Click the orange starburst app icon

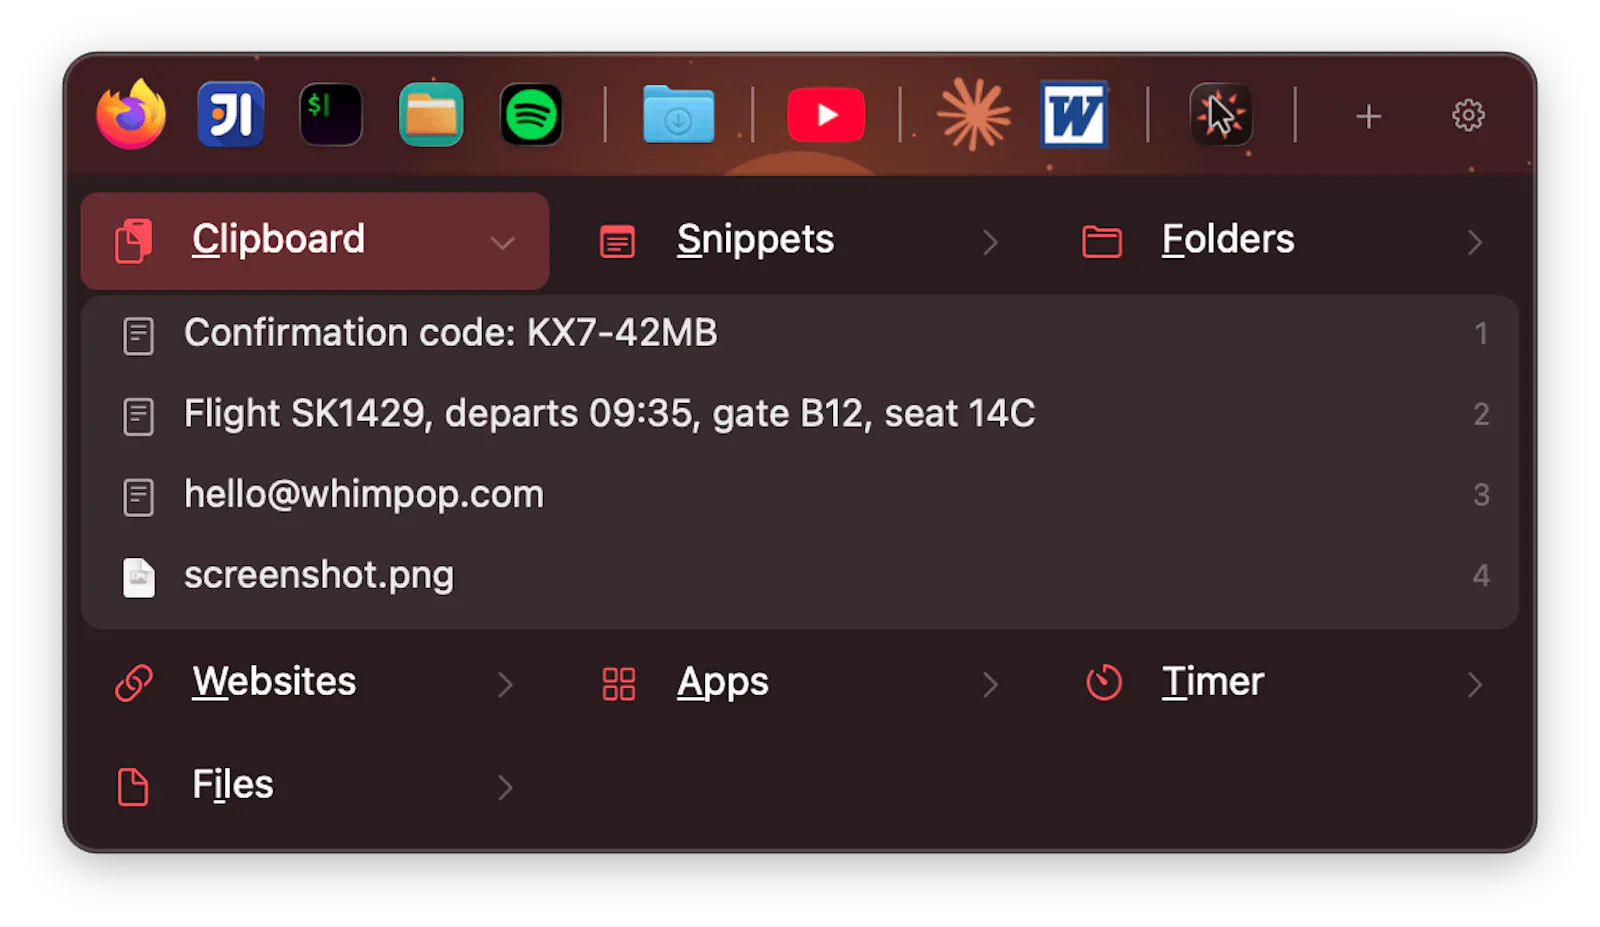tap(974, 114)
